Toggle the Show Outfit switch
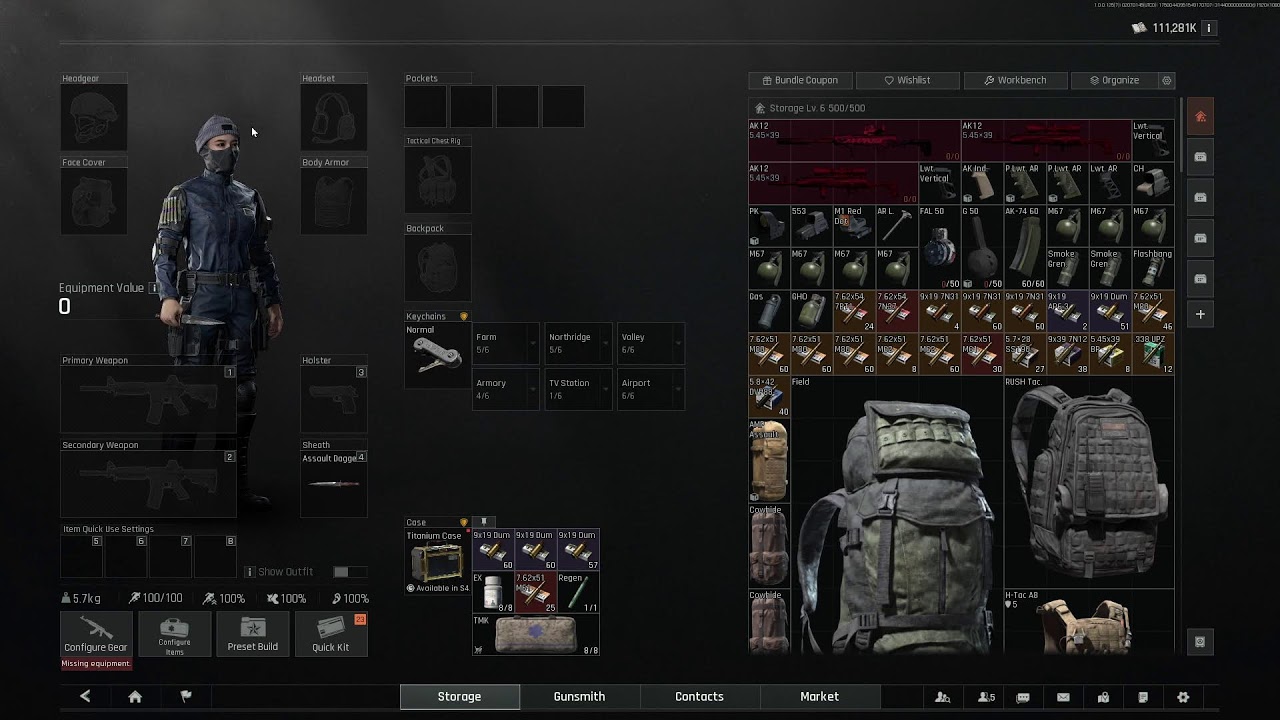 348,572
